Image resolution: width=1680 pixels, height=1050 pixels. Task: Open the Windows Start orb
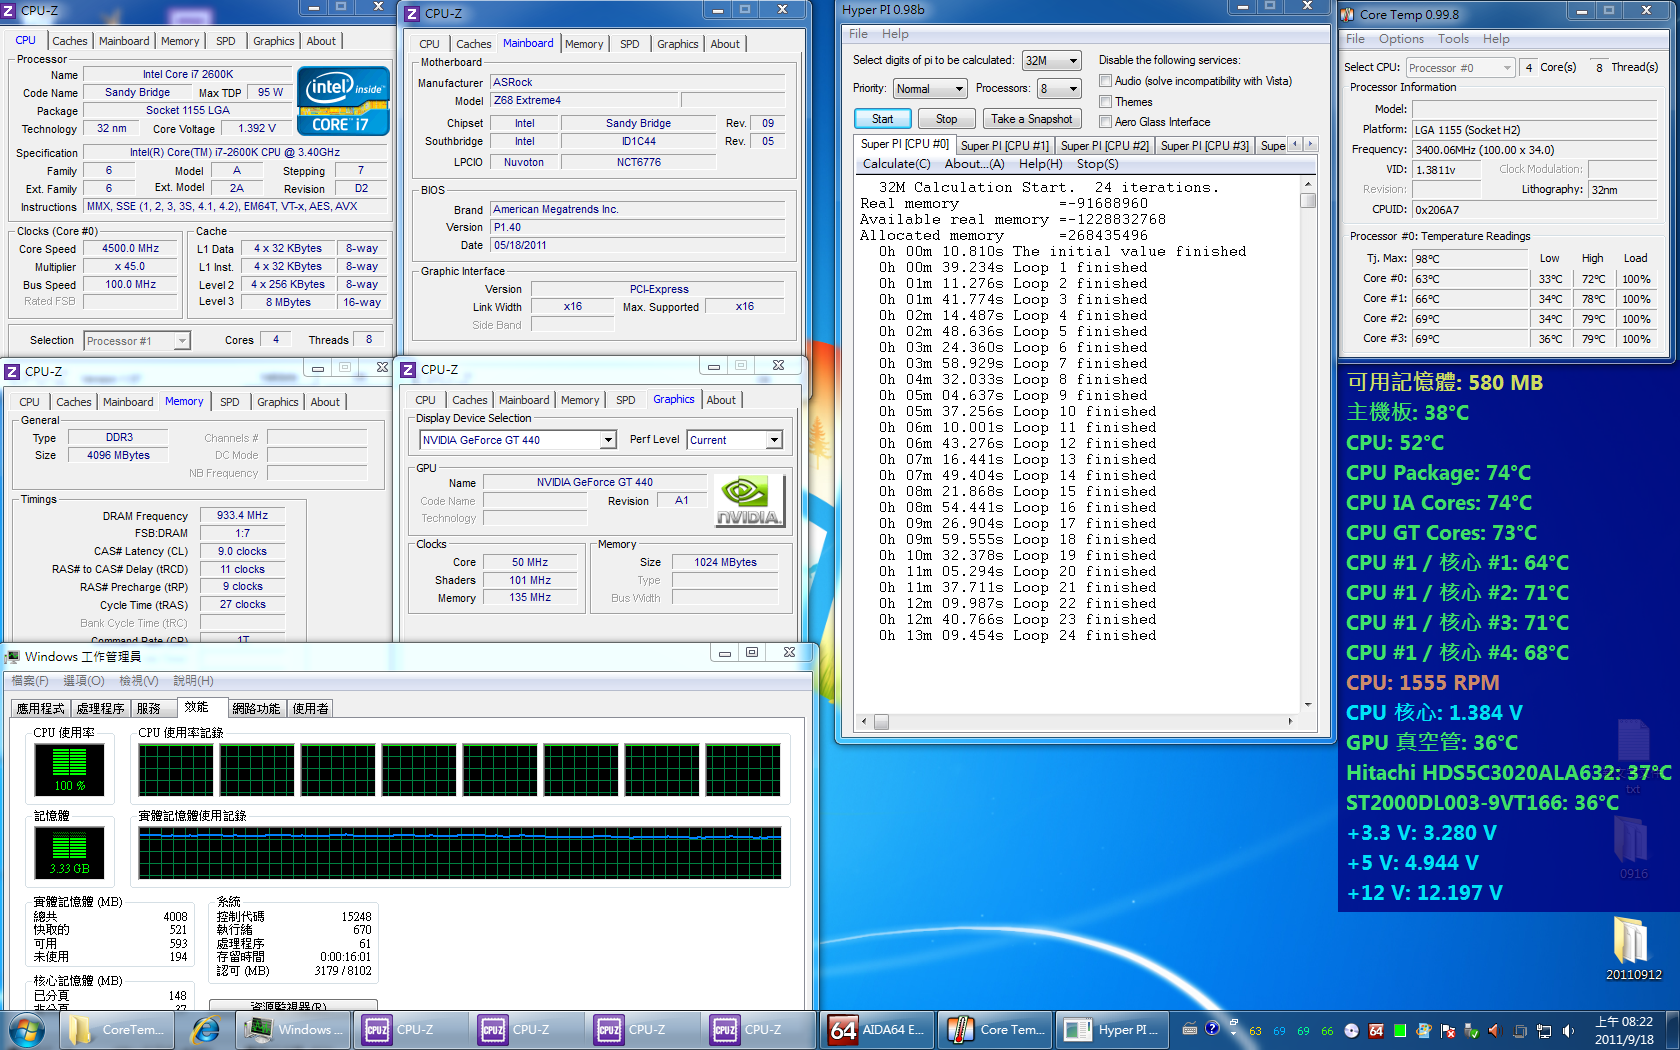27,1029
